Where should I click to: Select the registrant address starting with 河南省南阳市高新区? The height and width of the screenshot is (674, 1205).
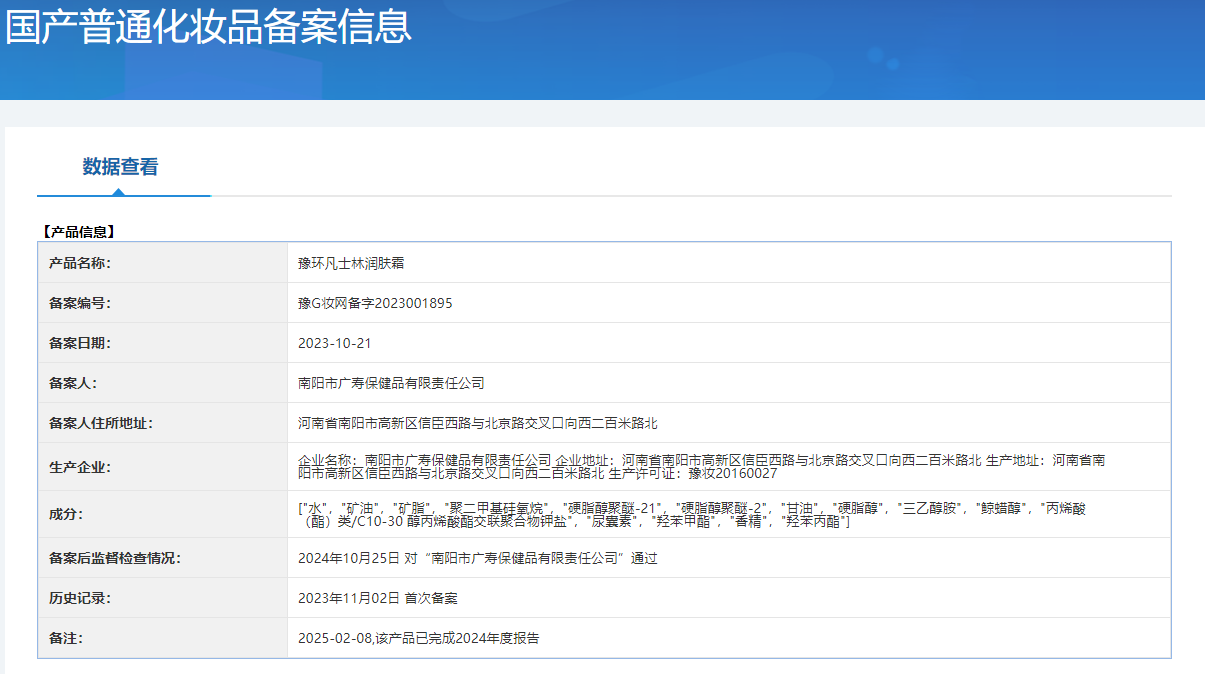pyautogui.click(x=477, y=423)
